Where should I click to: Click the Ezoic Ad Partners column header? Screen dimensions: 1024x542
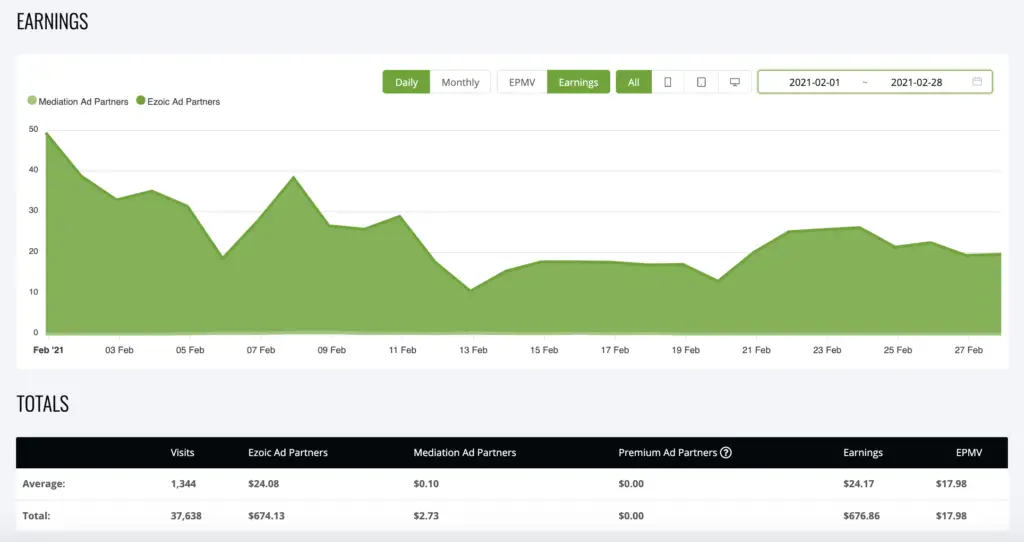[x=288, y=453]
